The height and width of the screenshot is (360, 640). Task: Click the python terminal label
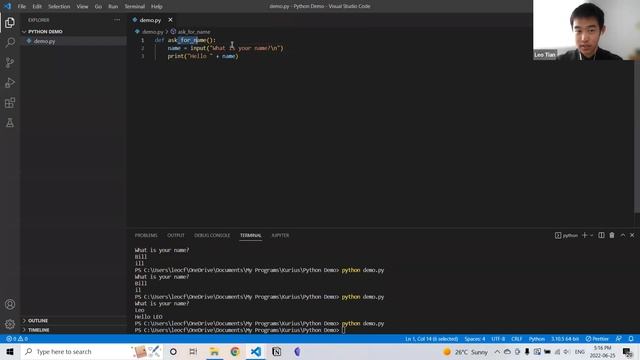[x=567, y=235]
